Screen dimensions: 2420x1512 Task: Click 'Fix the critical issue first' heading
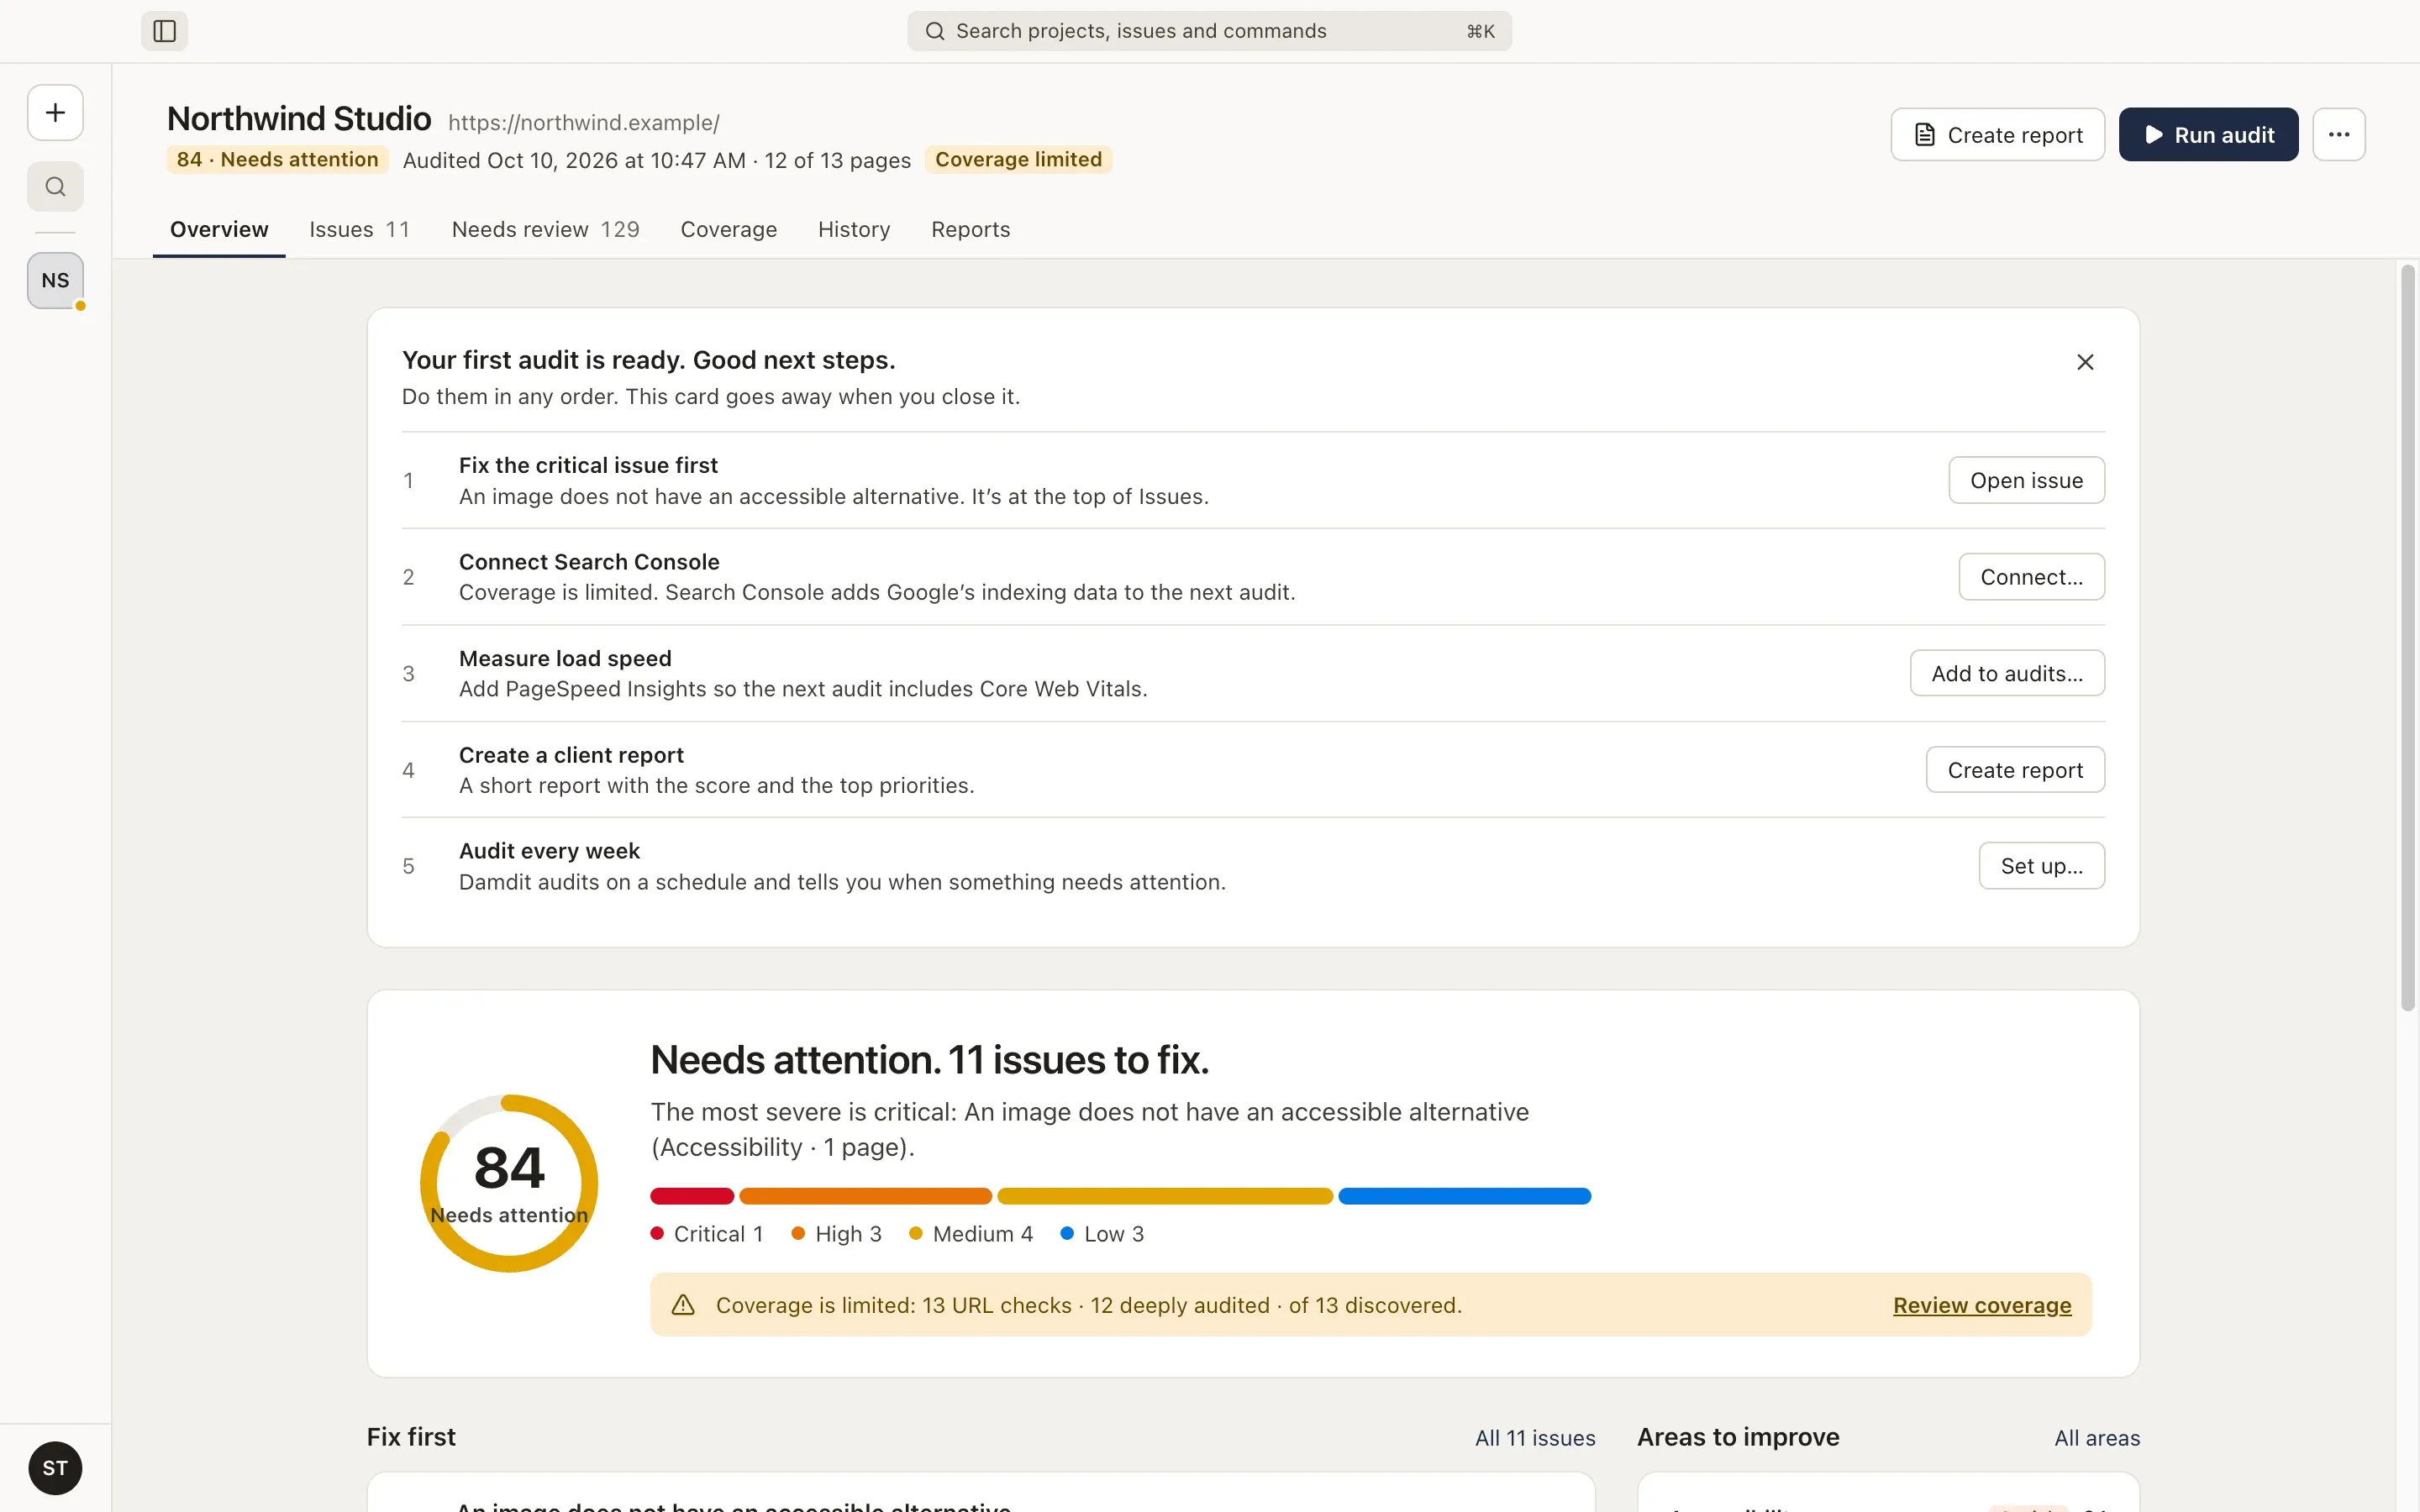[588, 465]
